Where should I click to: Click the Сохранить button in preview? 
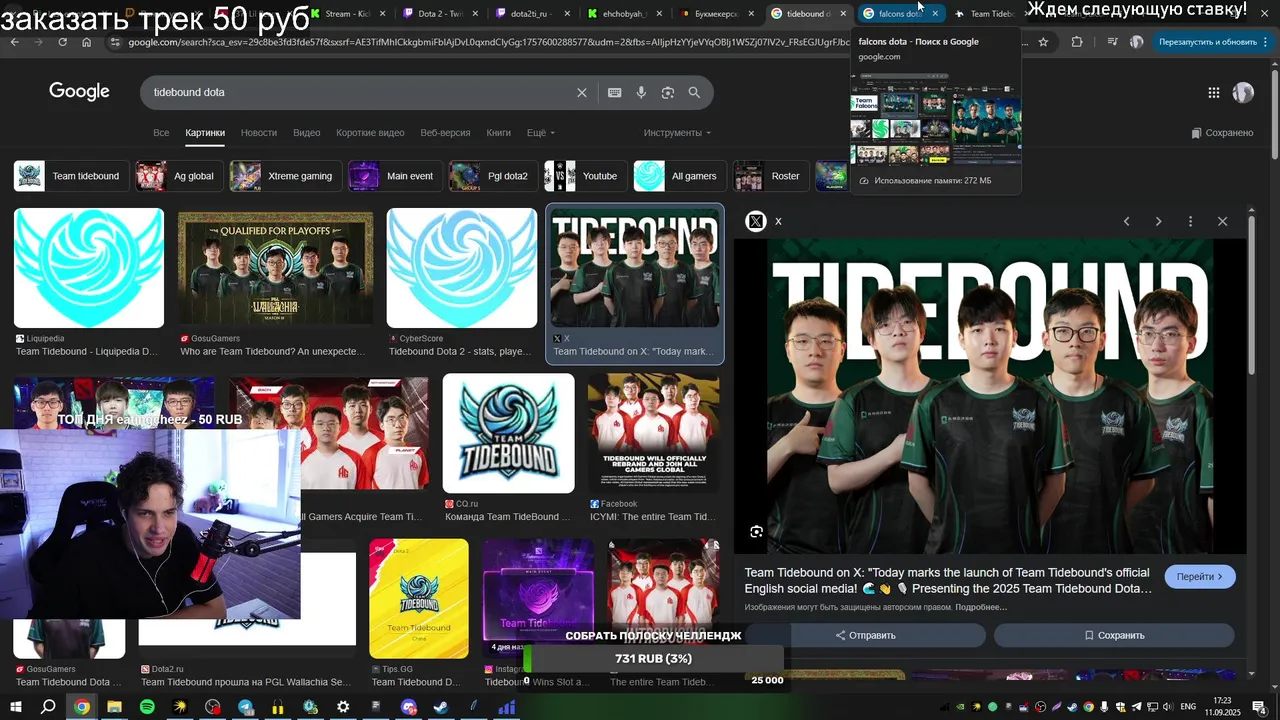(1114, 635)
